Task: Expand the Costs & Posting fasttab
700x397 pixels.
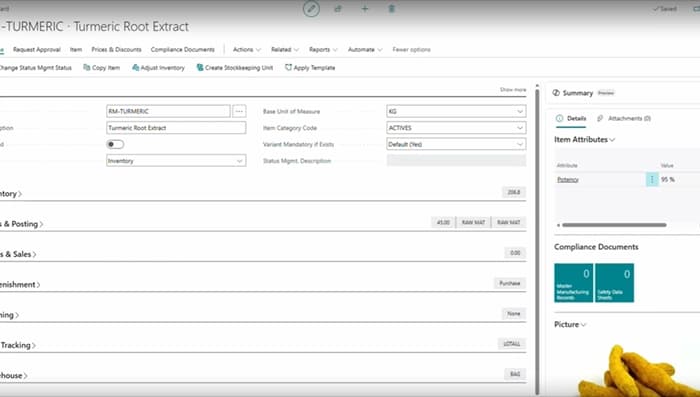Action: coord(21,224)
